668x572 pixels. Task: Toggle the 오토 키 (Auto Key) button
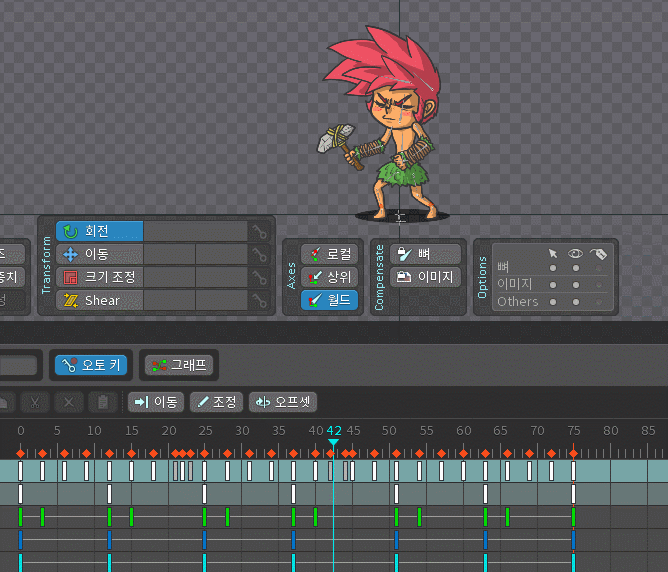[x=91, y=365]
